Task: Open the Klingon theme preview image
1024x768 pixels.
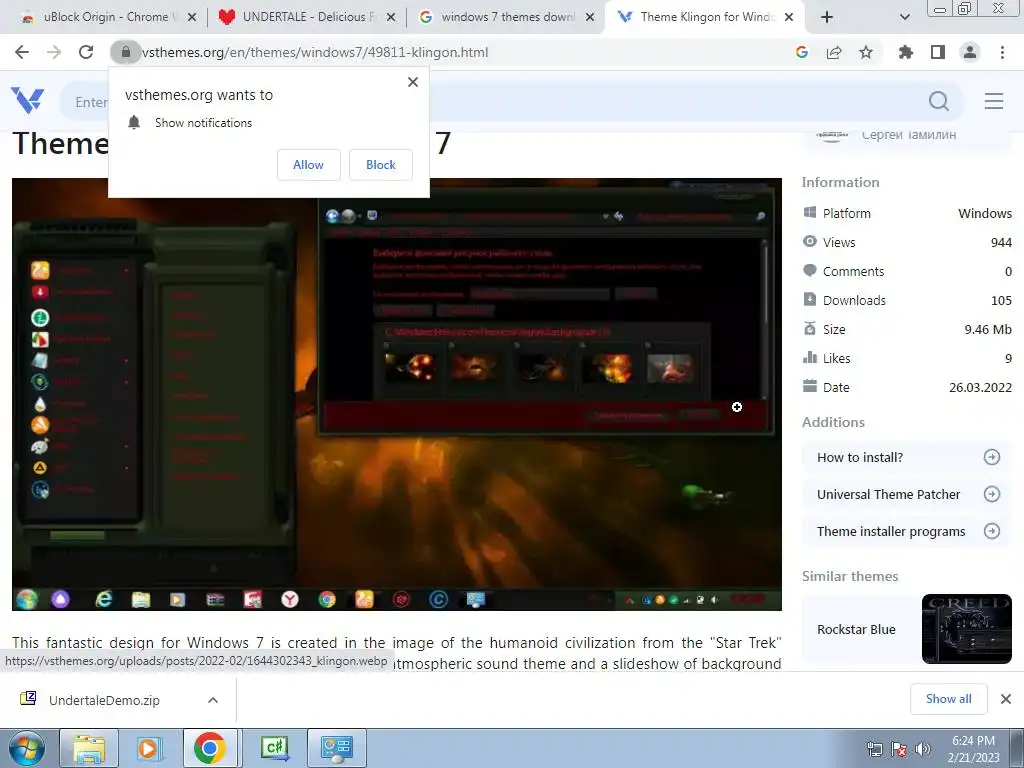Action: 396,394
